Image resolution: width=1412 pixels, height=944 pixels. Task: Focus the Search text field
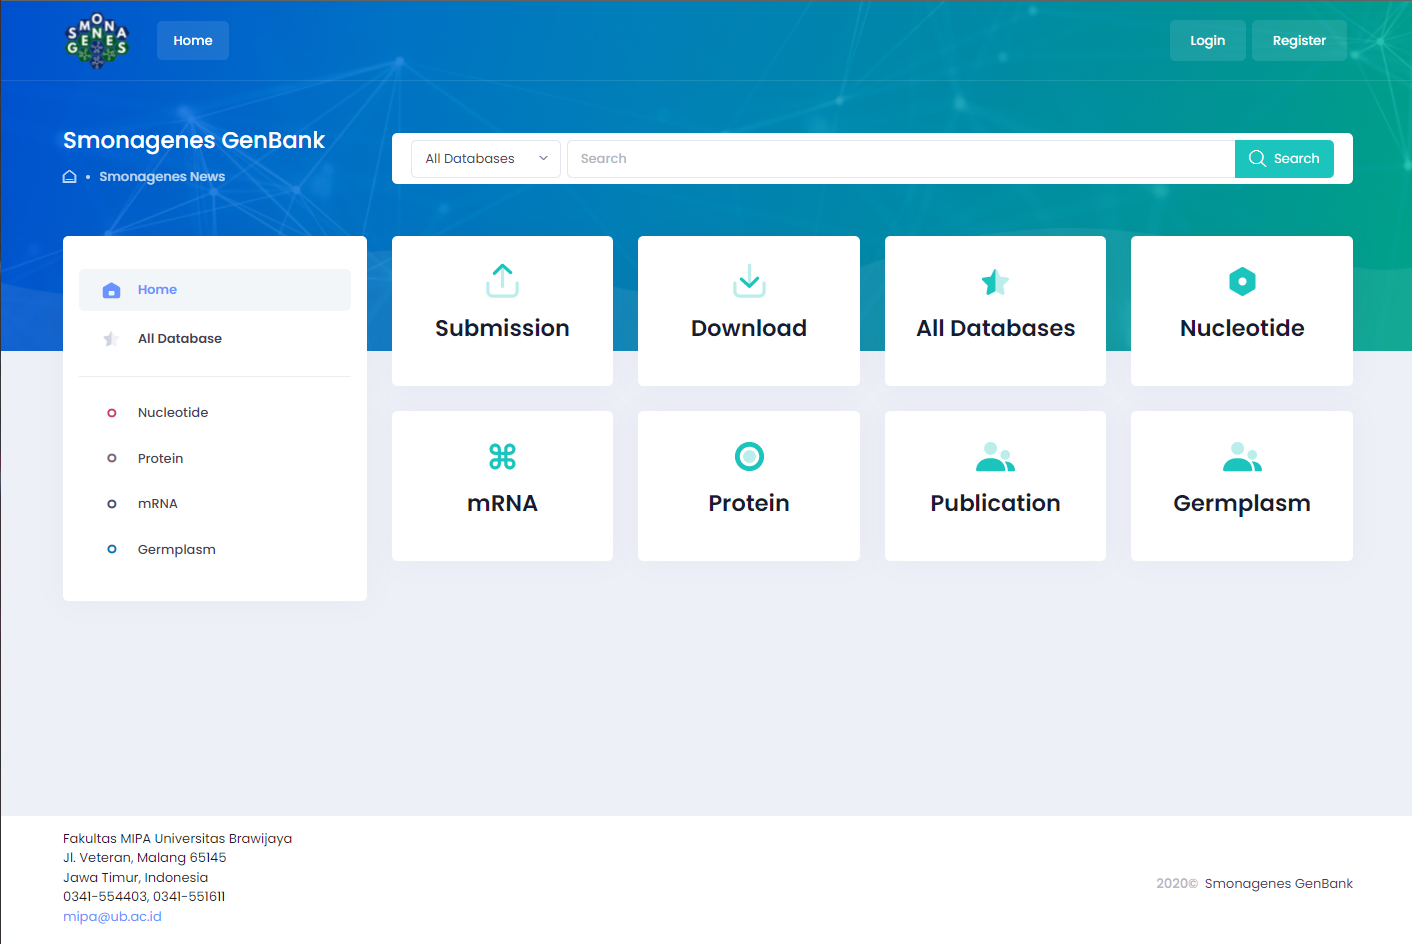pyautogui.click(x=900, y=159)
